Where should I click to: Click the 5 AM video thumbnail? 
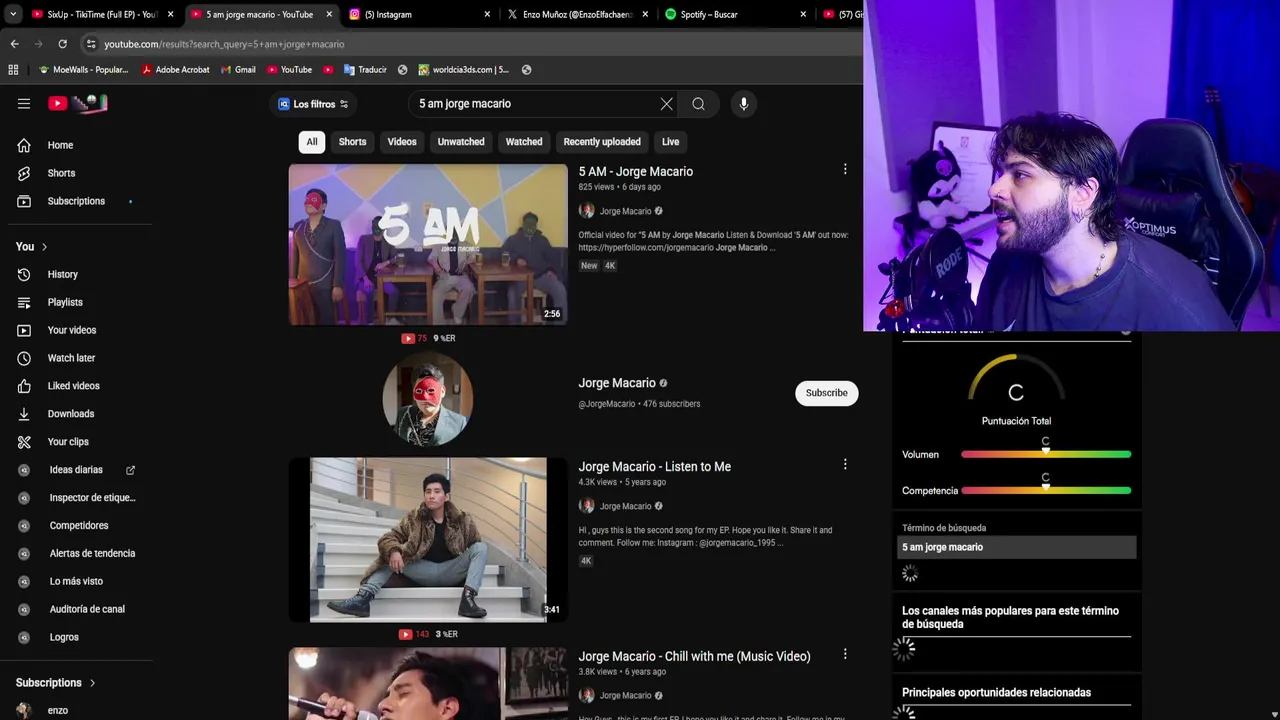tap(428, 244)
